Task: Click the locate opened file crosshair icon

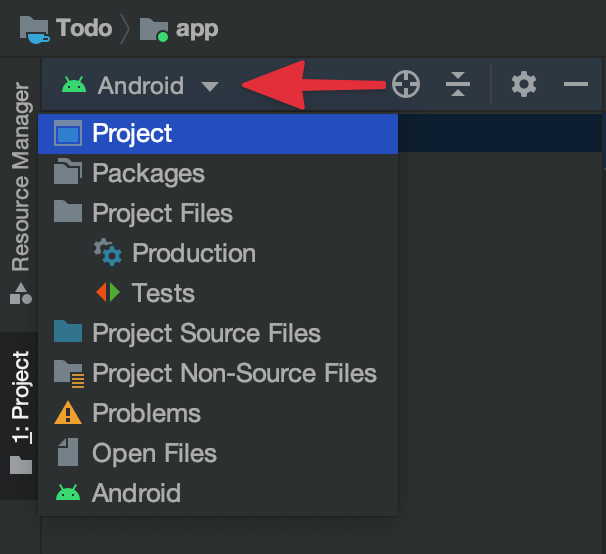Action: point(406,84)
